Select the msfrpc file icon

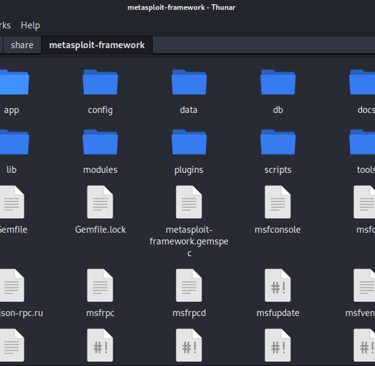click(x=100, y=285)
